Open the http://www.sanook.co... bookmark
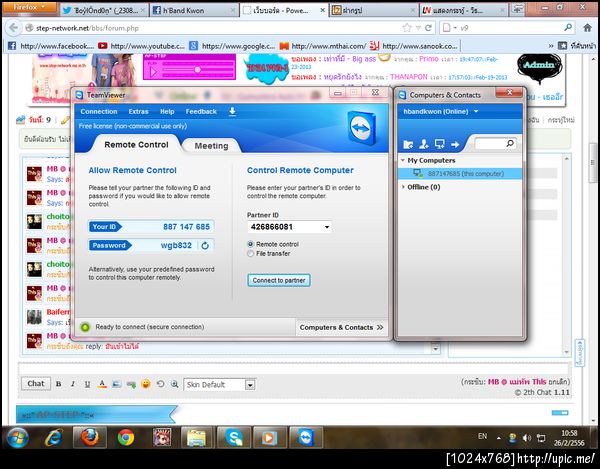Screen dimensions: 600x469 click(414, 46)
